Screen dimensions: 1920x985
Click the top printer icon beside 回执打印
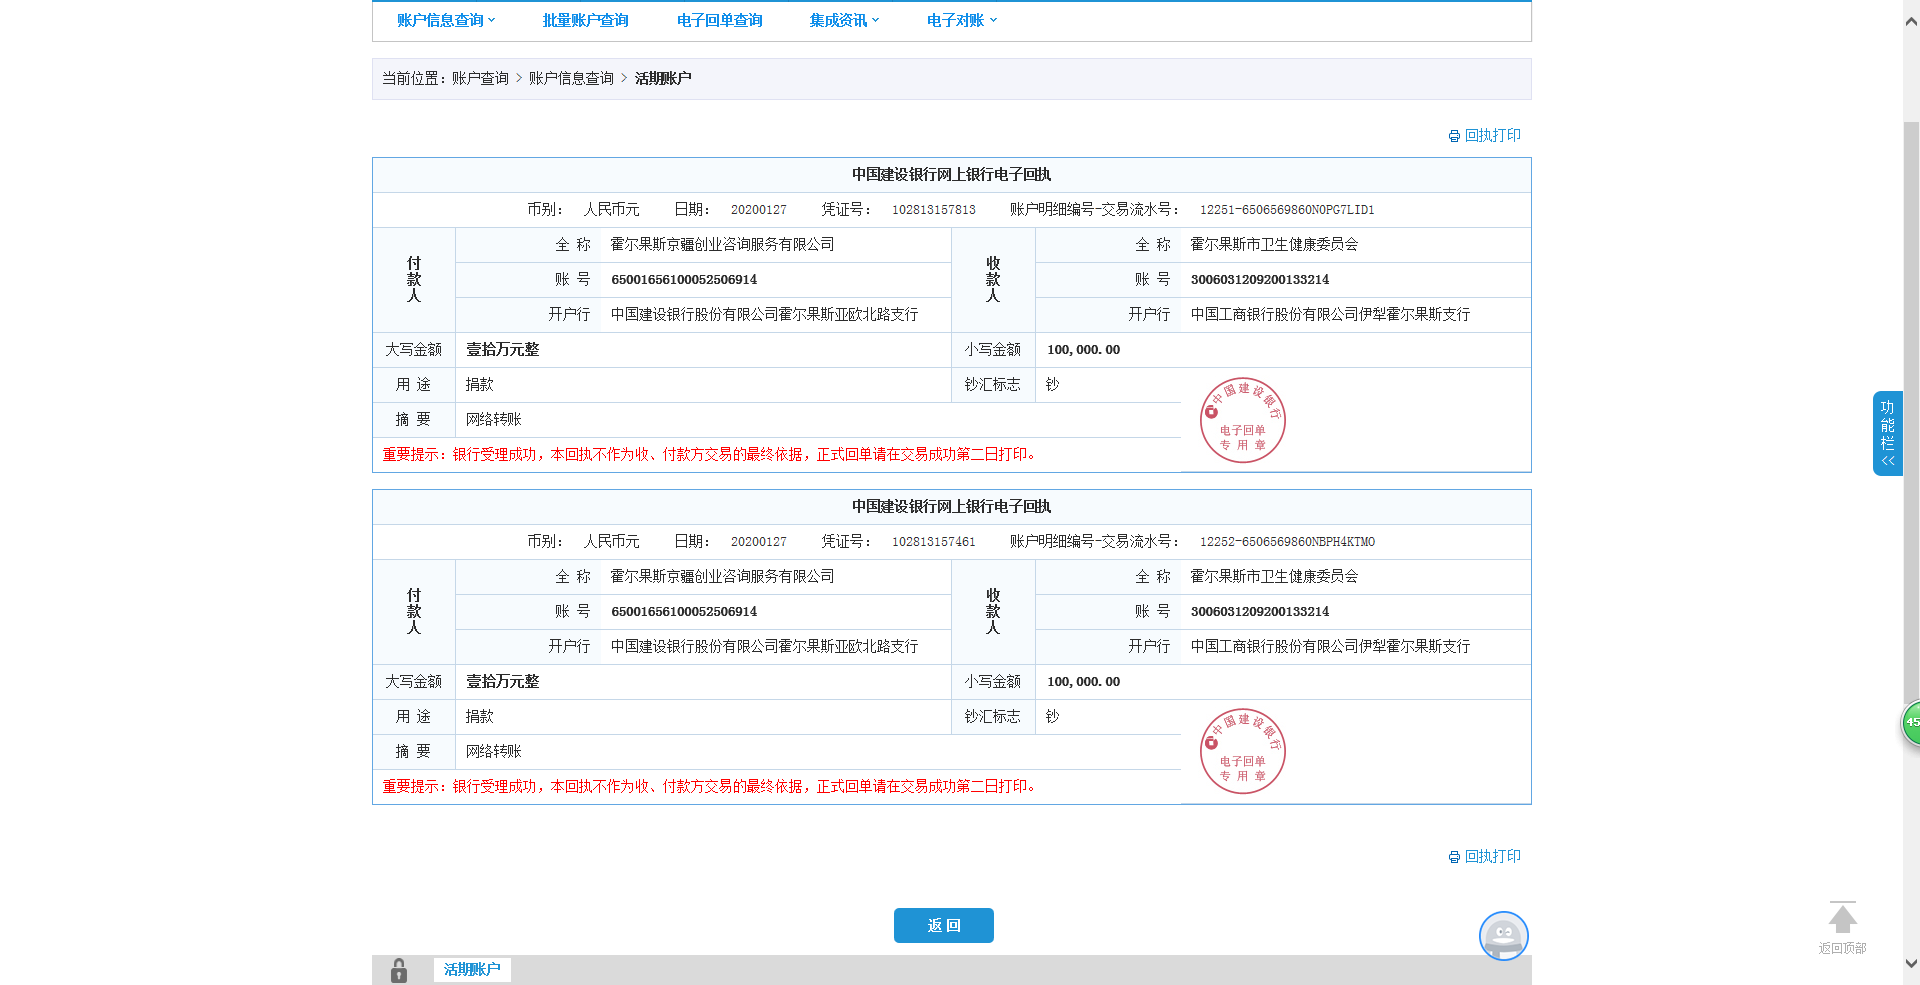(x=1454, y=136)
